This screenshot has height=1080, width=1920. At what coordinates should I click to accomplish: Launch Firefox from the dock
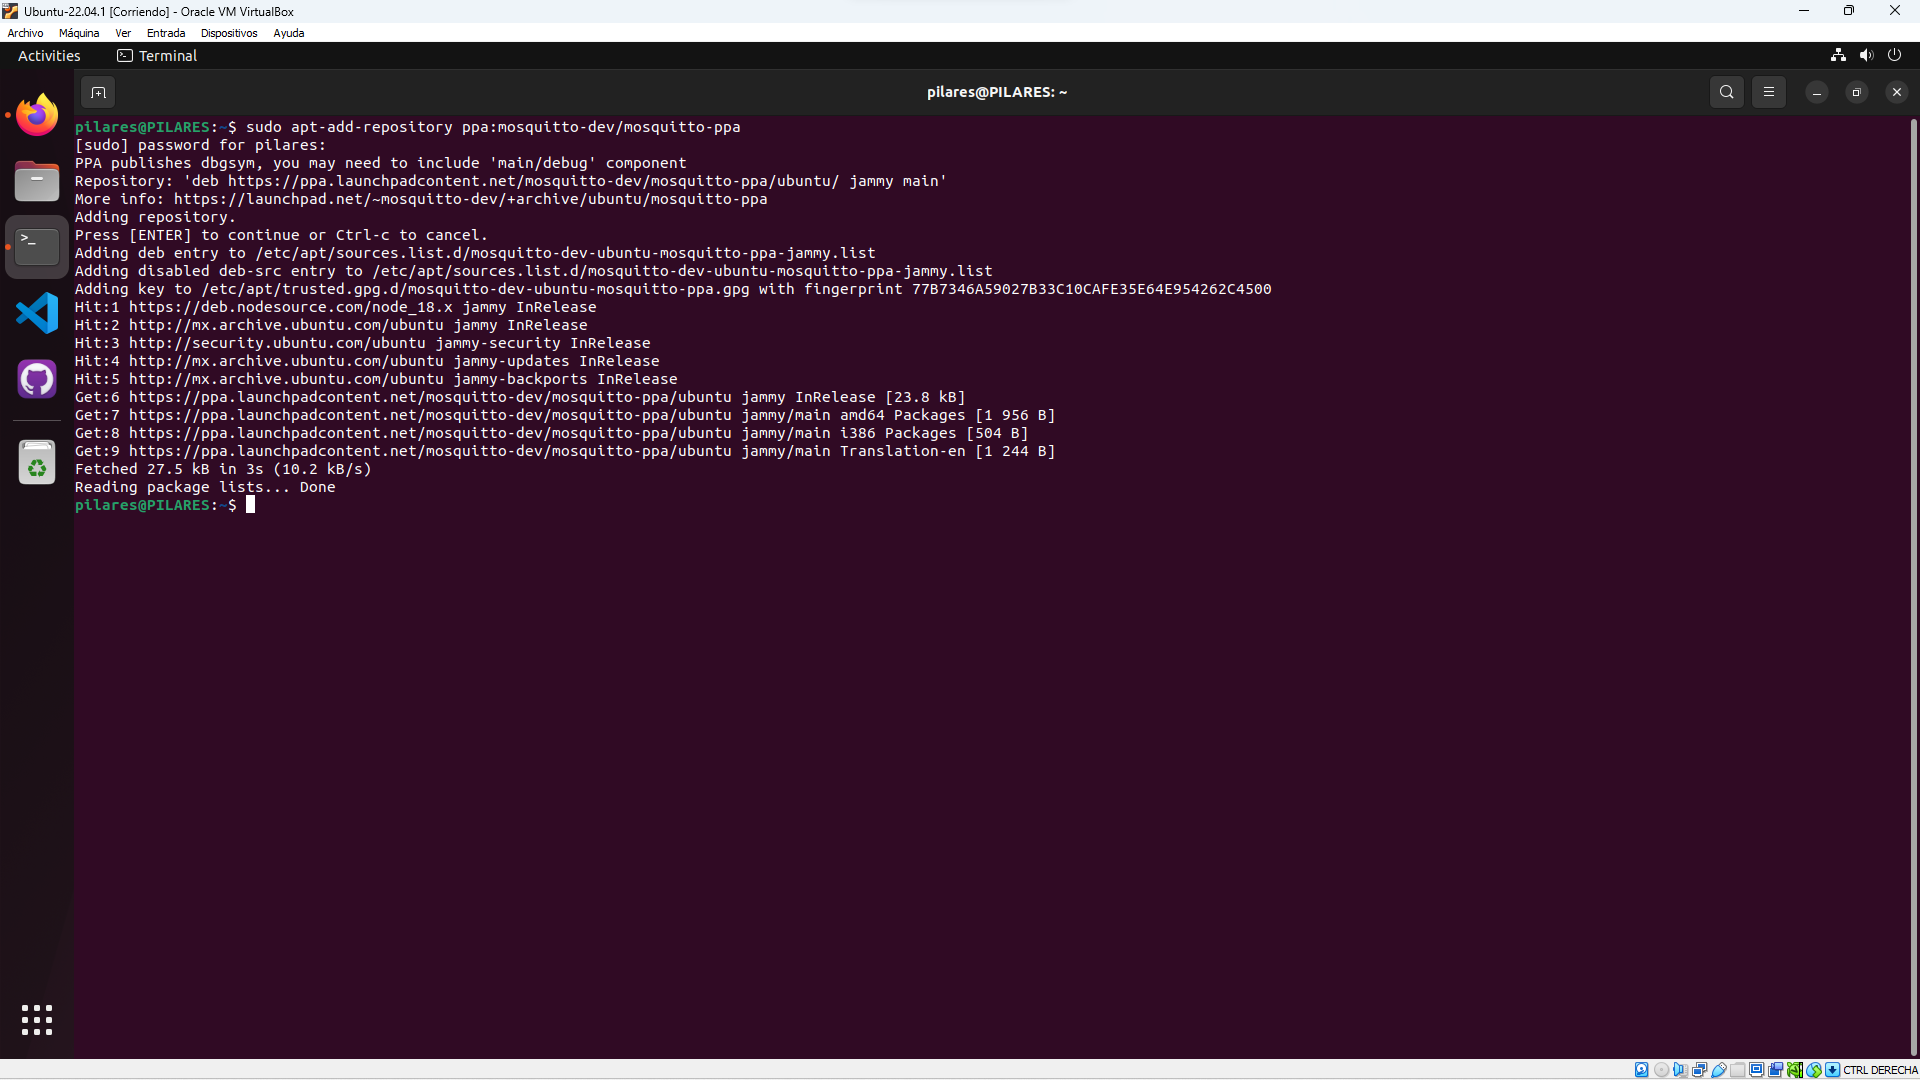pos(37,115)
